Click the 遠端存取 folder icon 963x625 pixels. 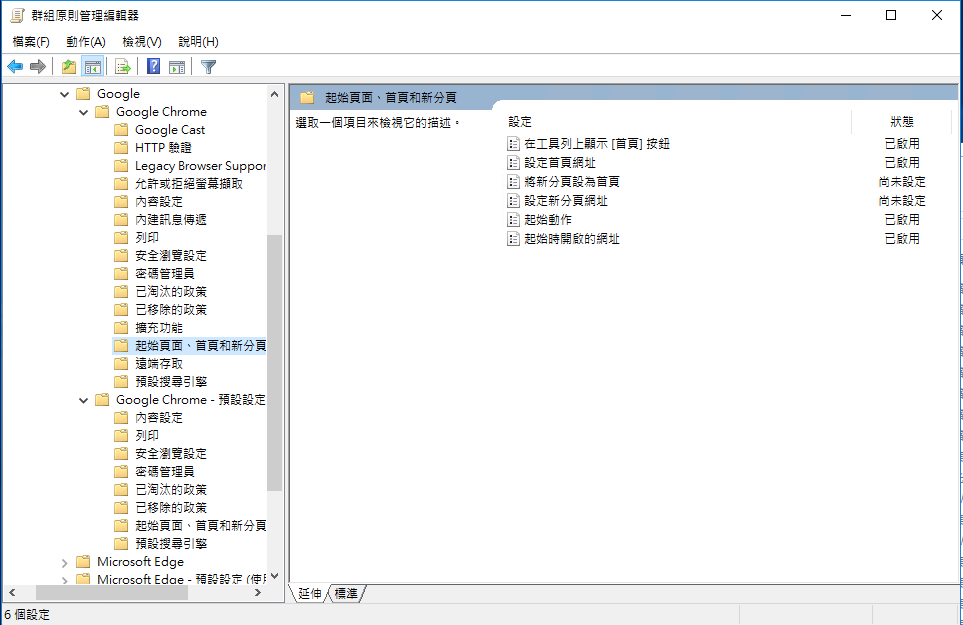point(122,363)
